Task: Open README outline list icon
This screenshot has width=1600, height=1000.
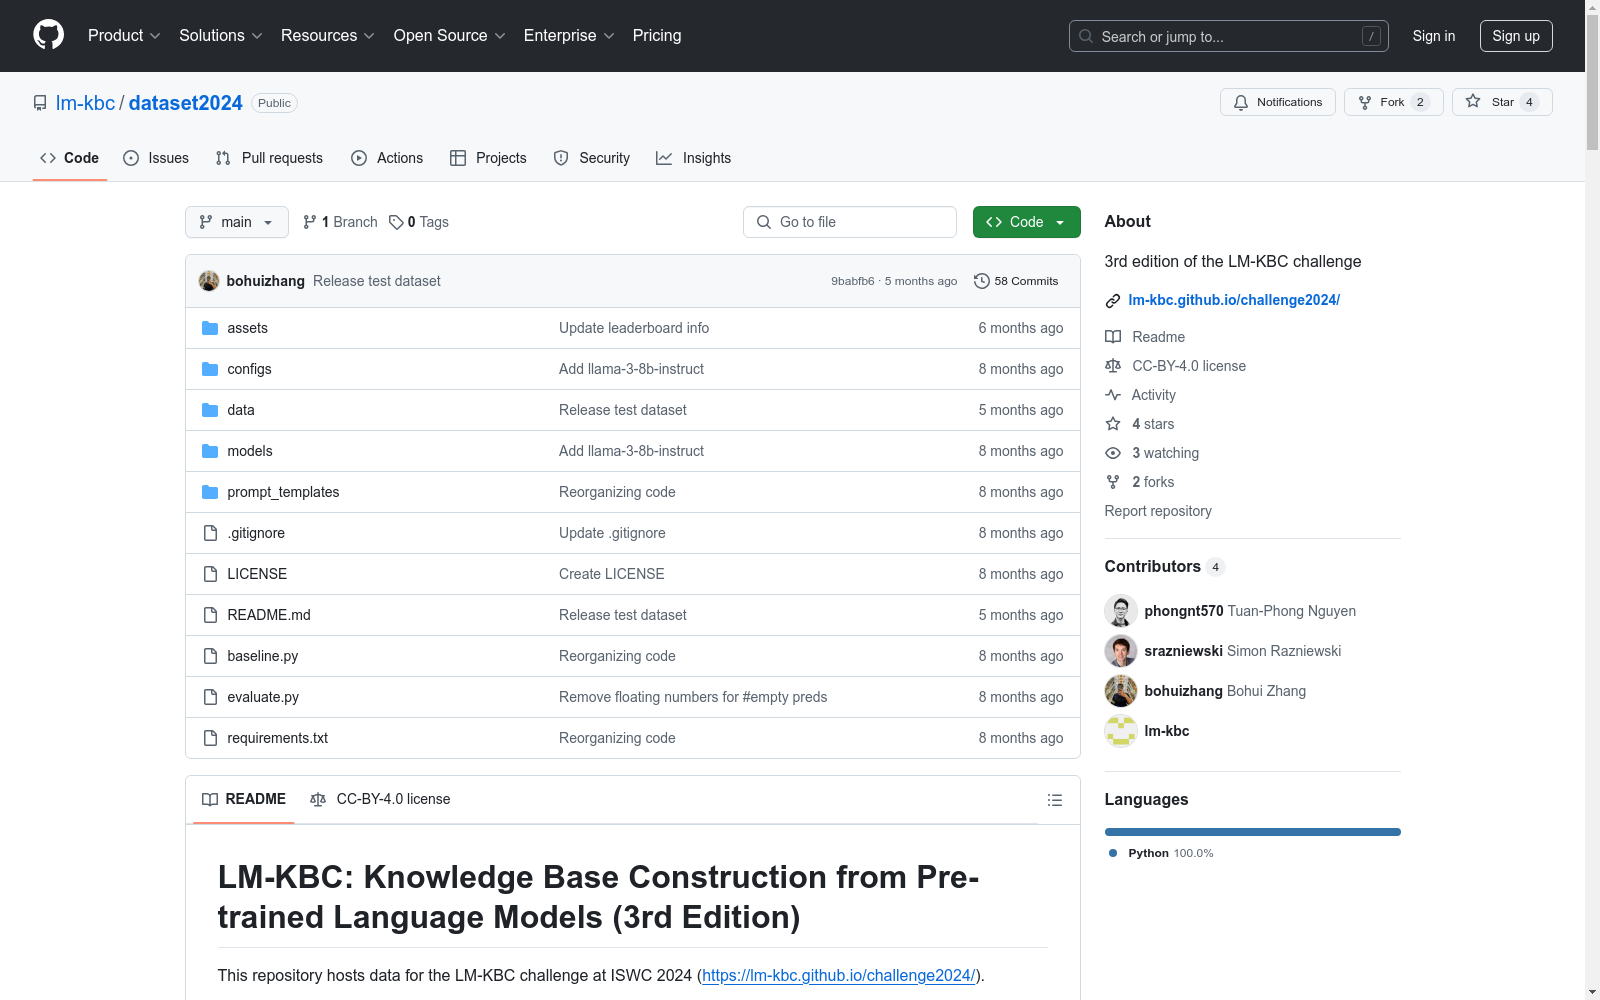Action: (1054, 800)
